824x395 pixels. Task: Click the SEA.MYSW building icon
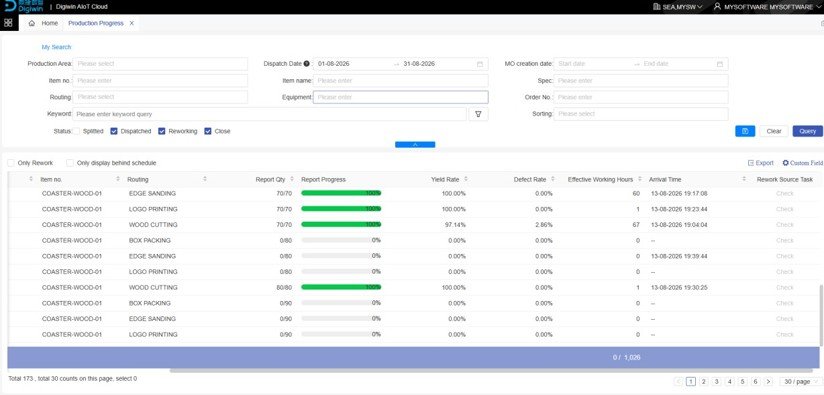pyautogui.click(x=656, y=7)
